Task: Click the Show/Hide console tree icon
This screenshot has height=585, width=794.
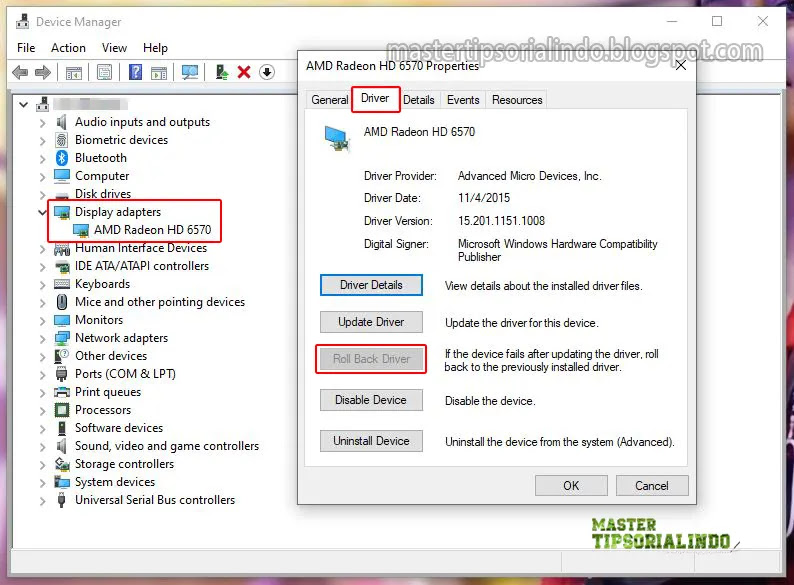Action: click(x=73, y=72)
